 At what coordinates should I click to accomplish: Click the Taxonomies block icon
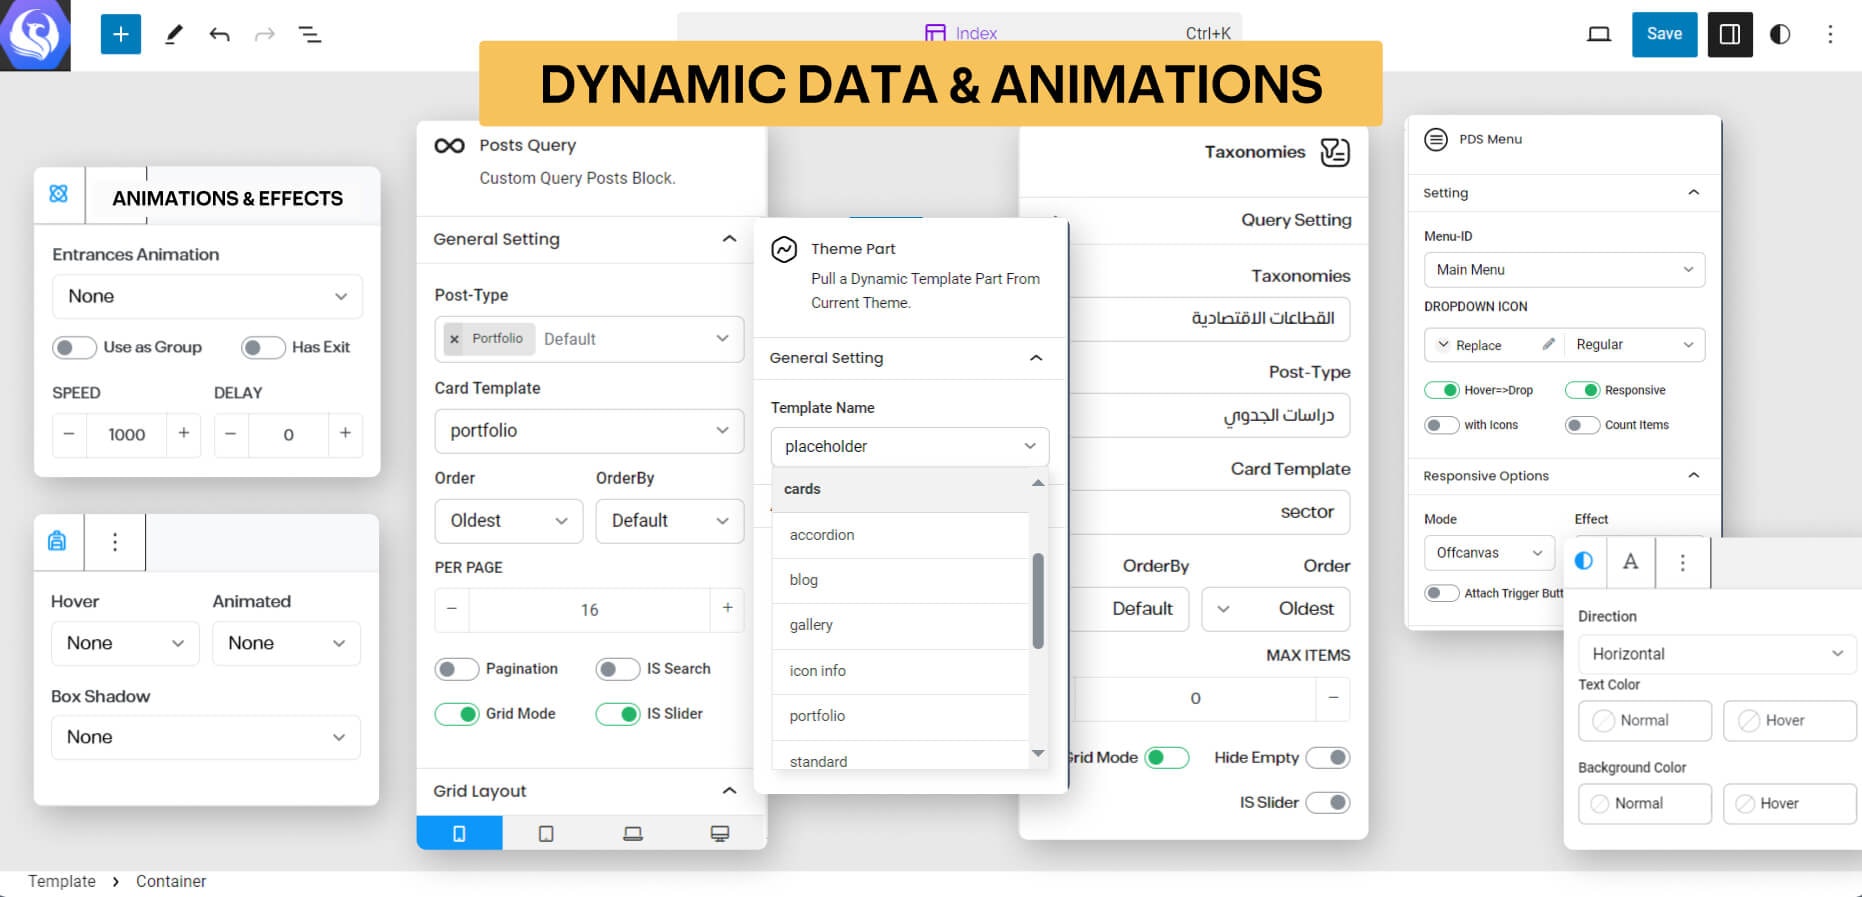pos(1335,152)
